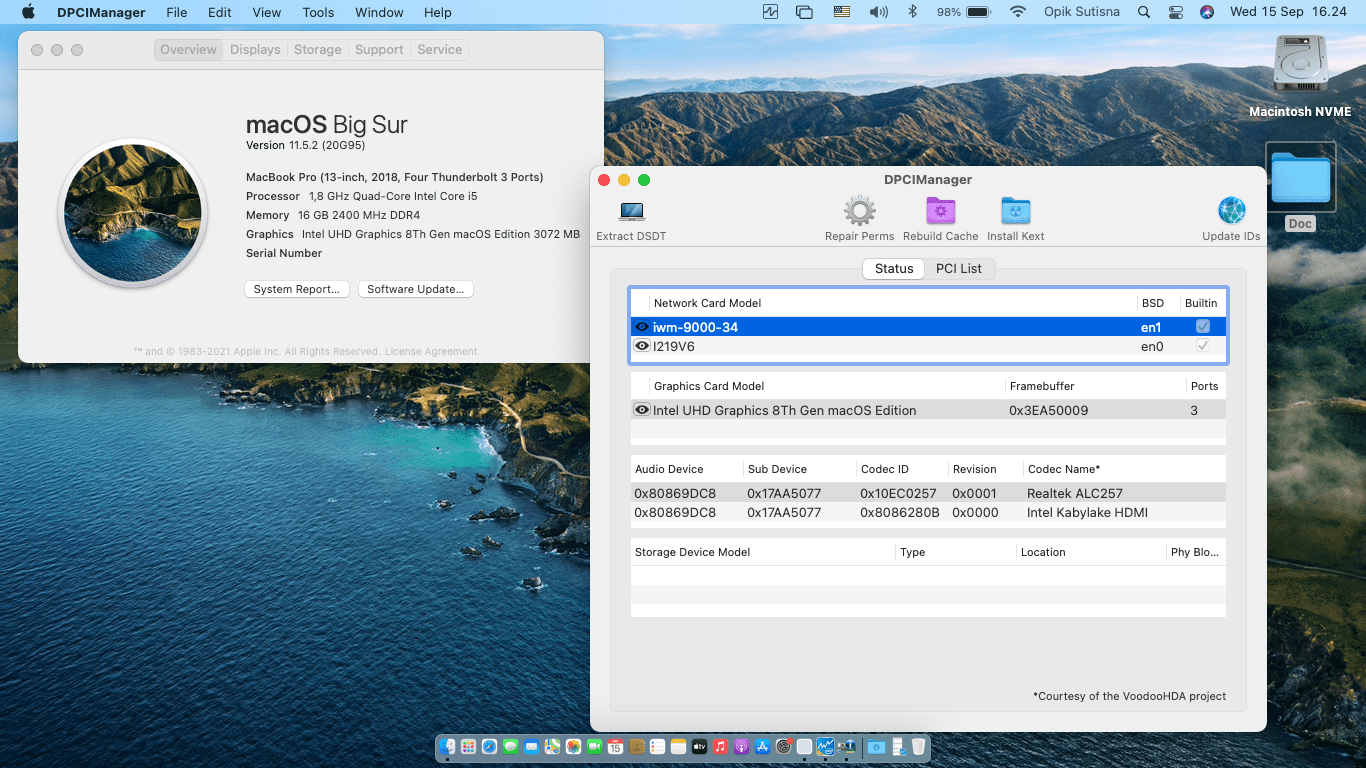Click the Rebuild Cache toolbar icon
Image resolution: width=1366 pixels, height=768 pixels.
click(941, 211)
